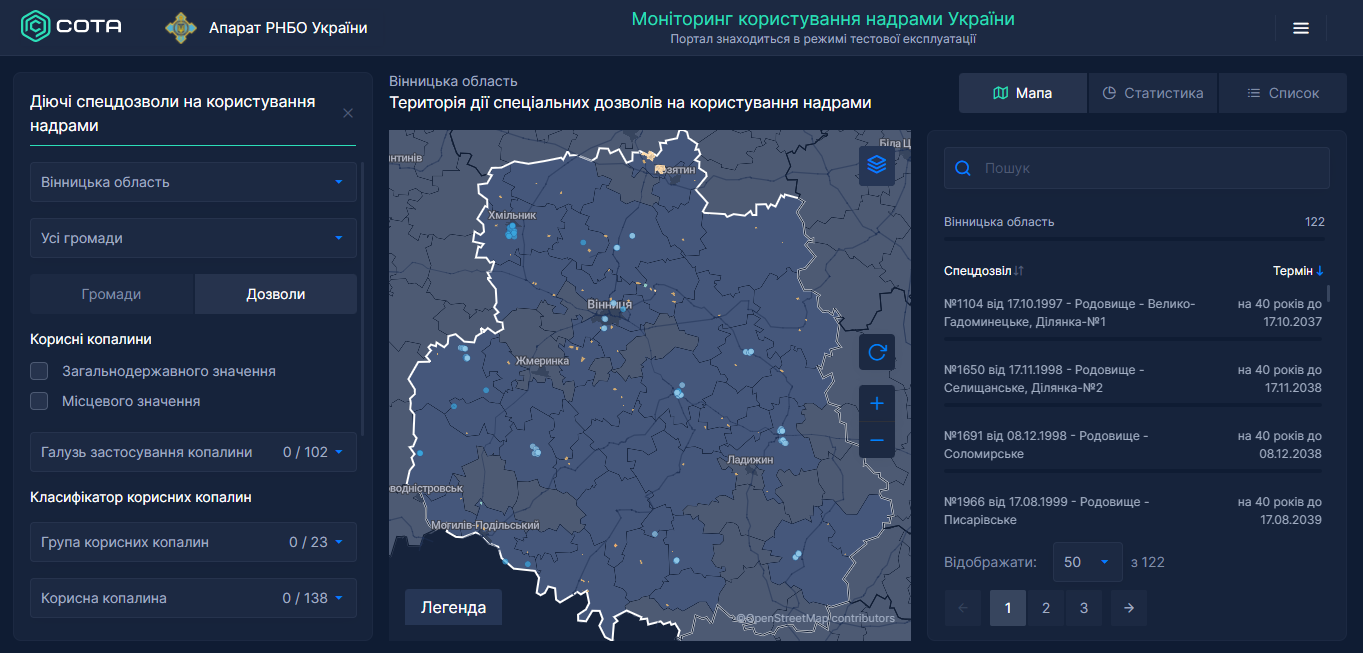This screenshot has height=653, width=1363.
Task: Sort by Термін arrow
Action: click(x=1320, y=271)
